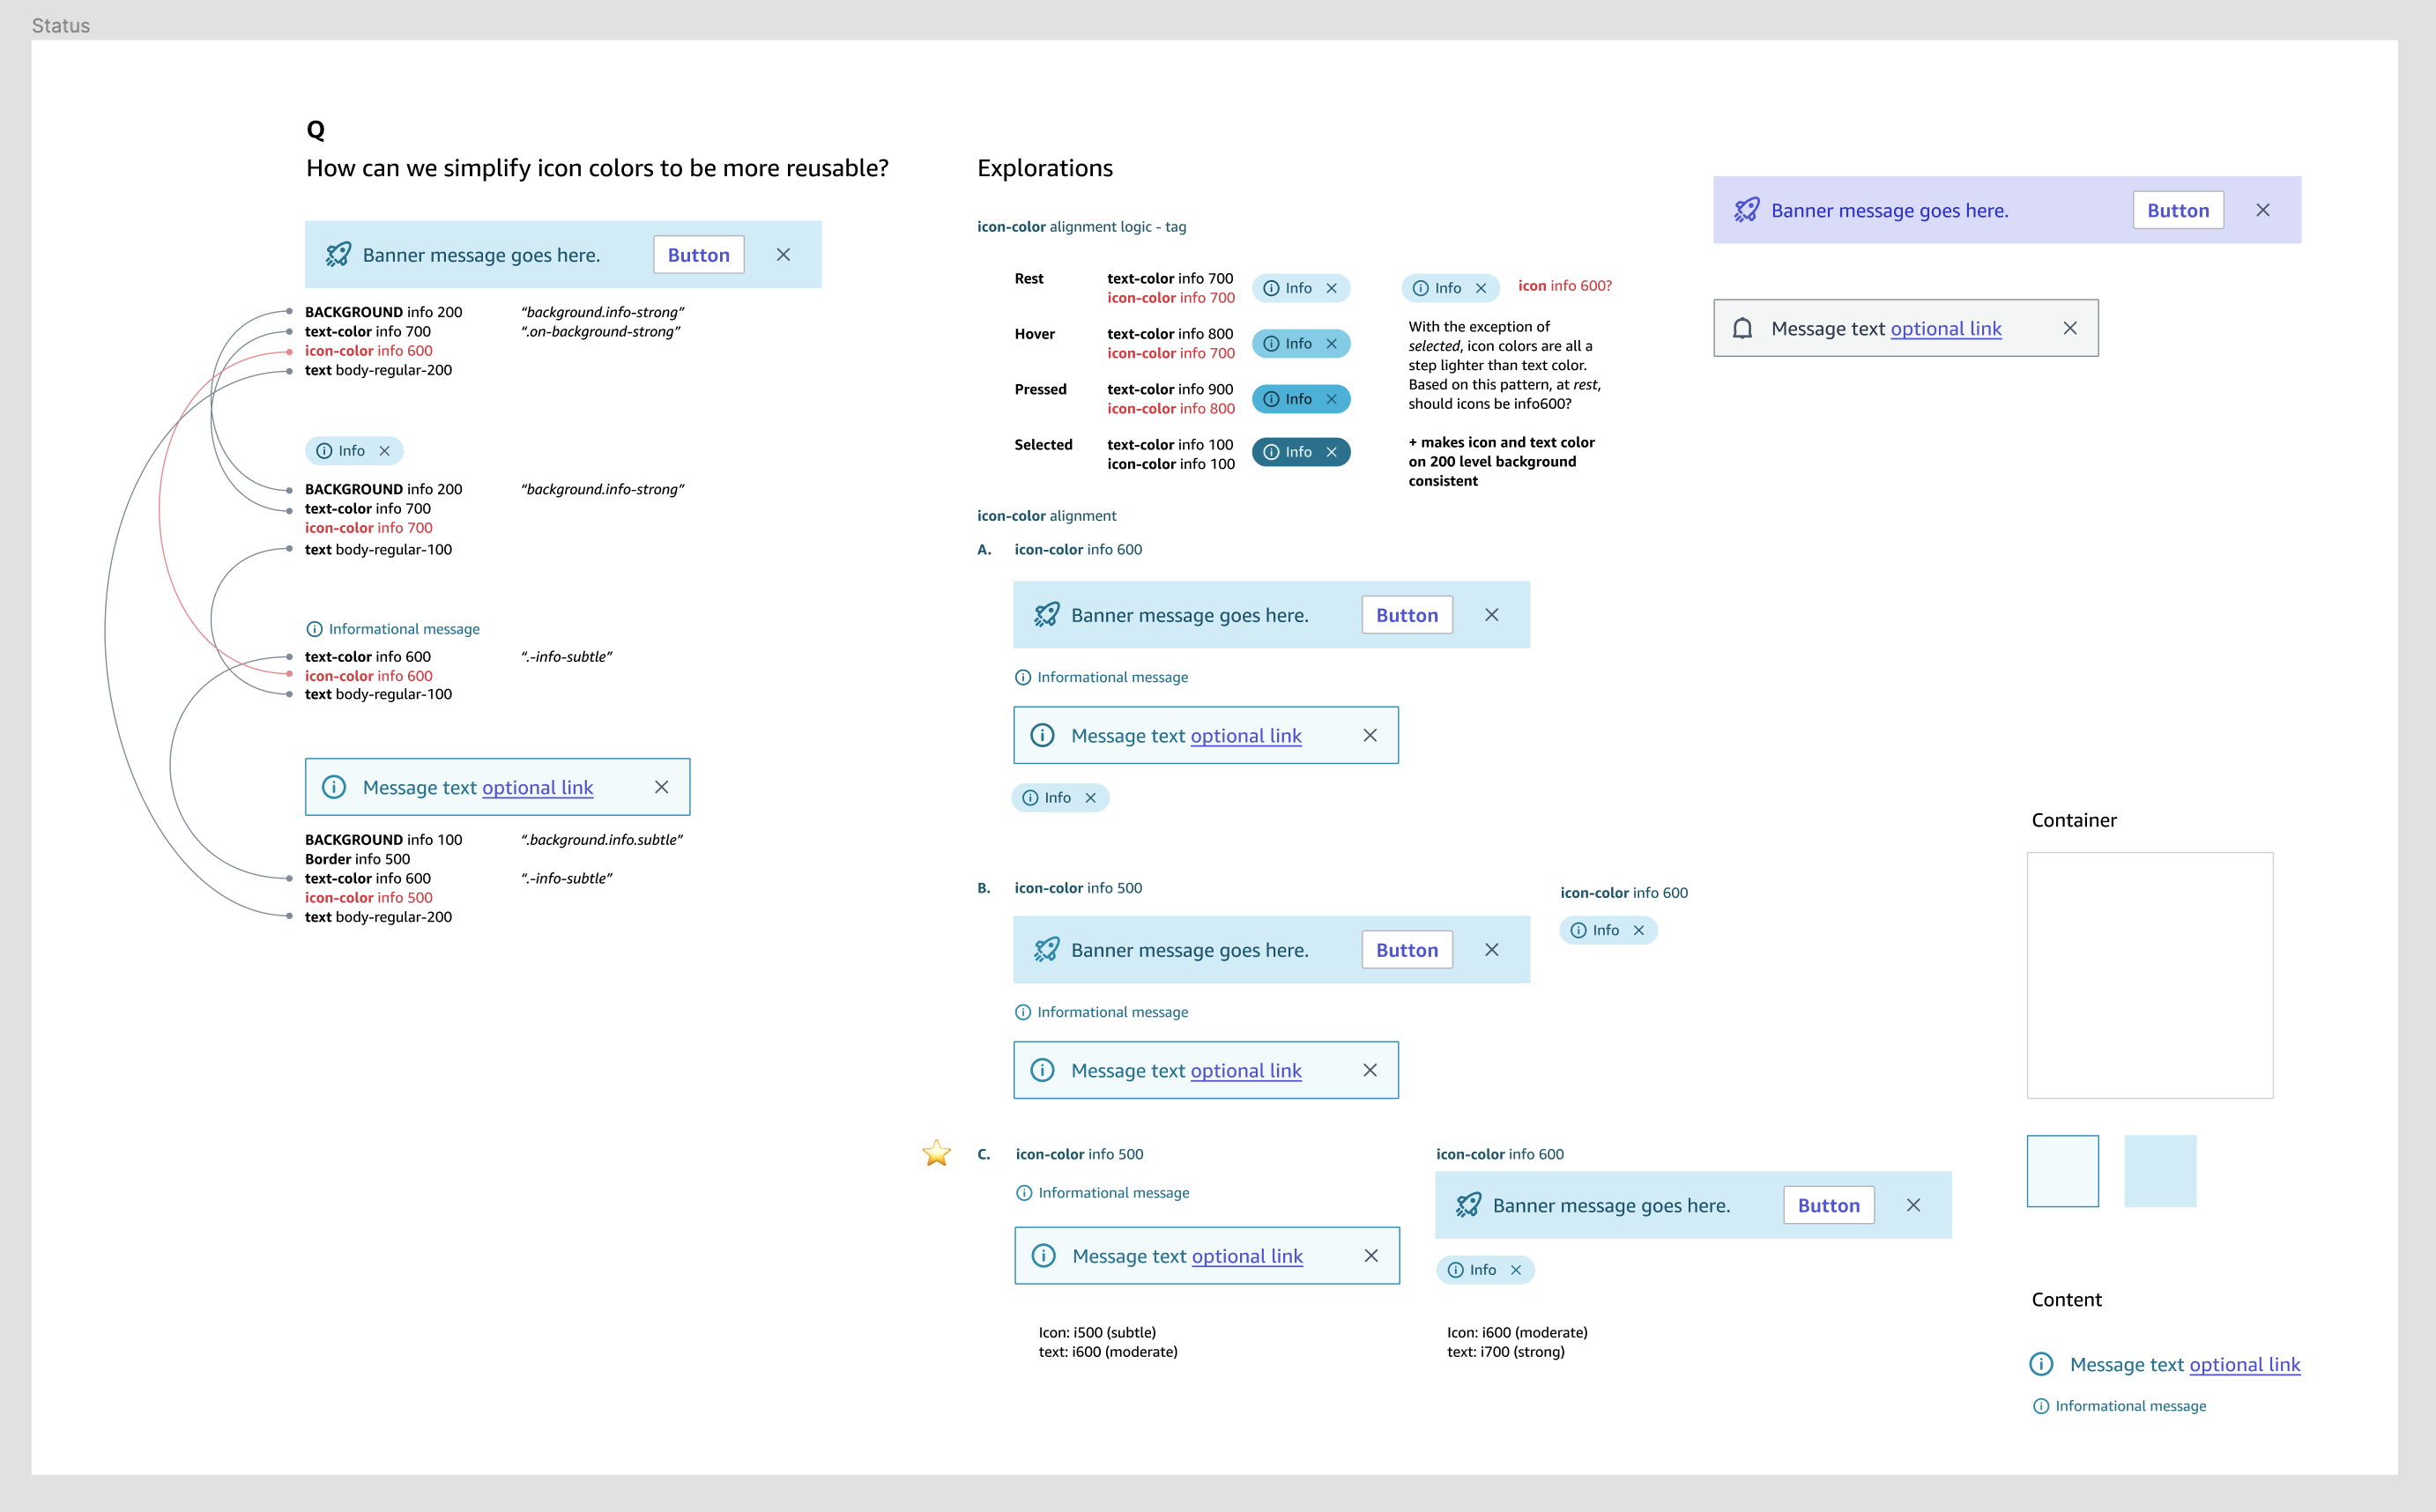Click the rocket icon in the banner below the question heading
The height and width of the screenshot is (1512, 2436).
(x=338, y=254)
